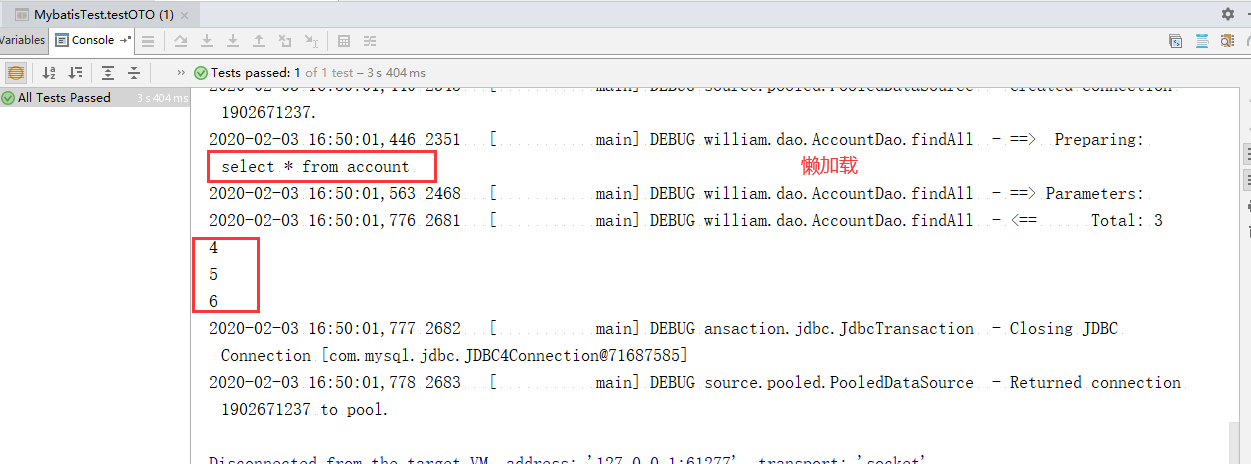Click the restore layout icon on the top right
This screenshot has height=464, width=1251.
[1177, 41]
